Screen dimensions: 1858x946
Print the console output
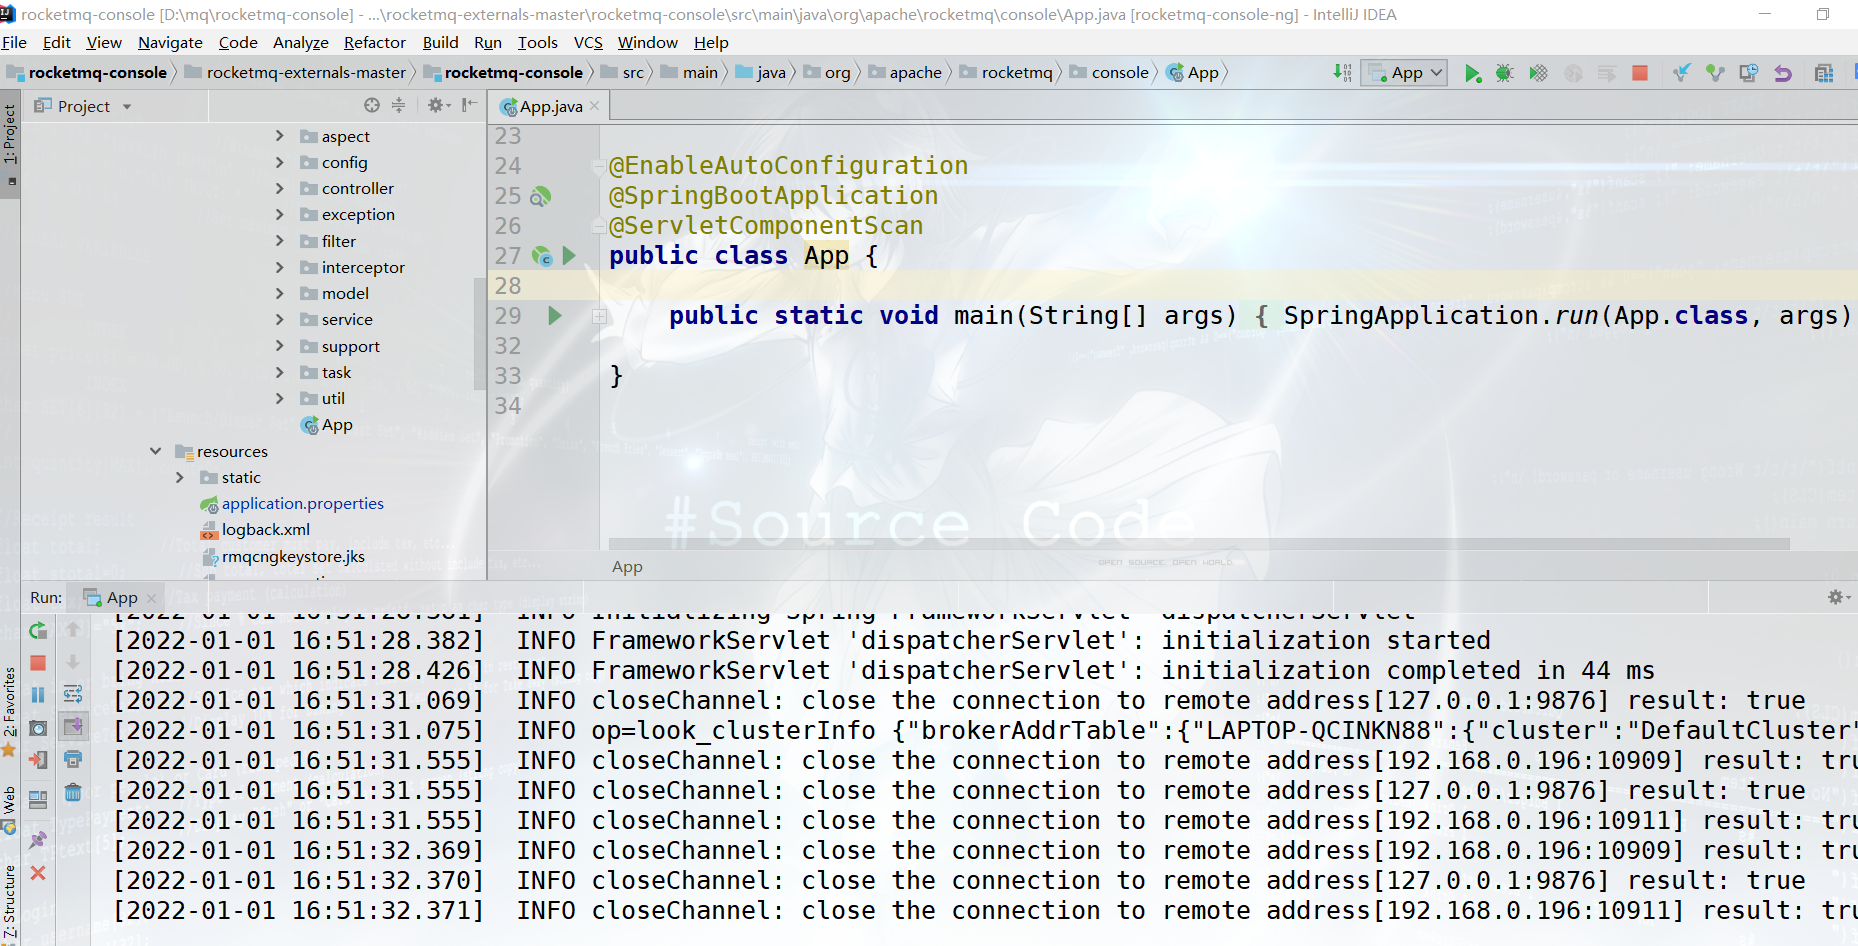point(73,760)
